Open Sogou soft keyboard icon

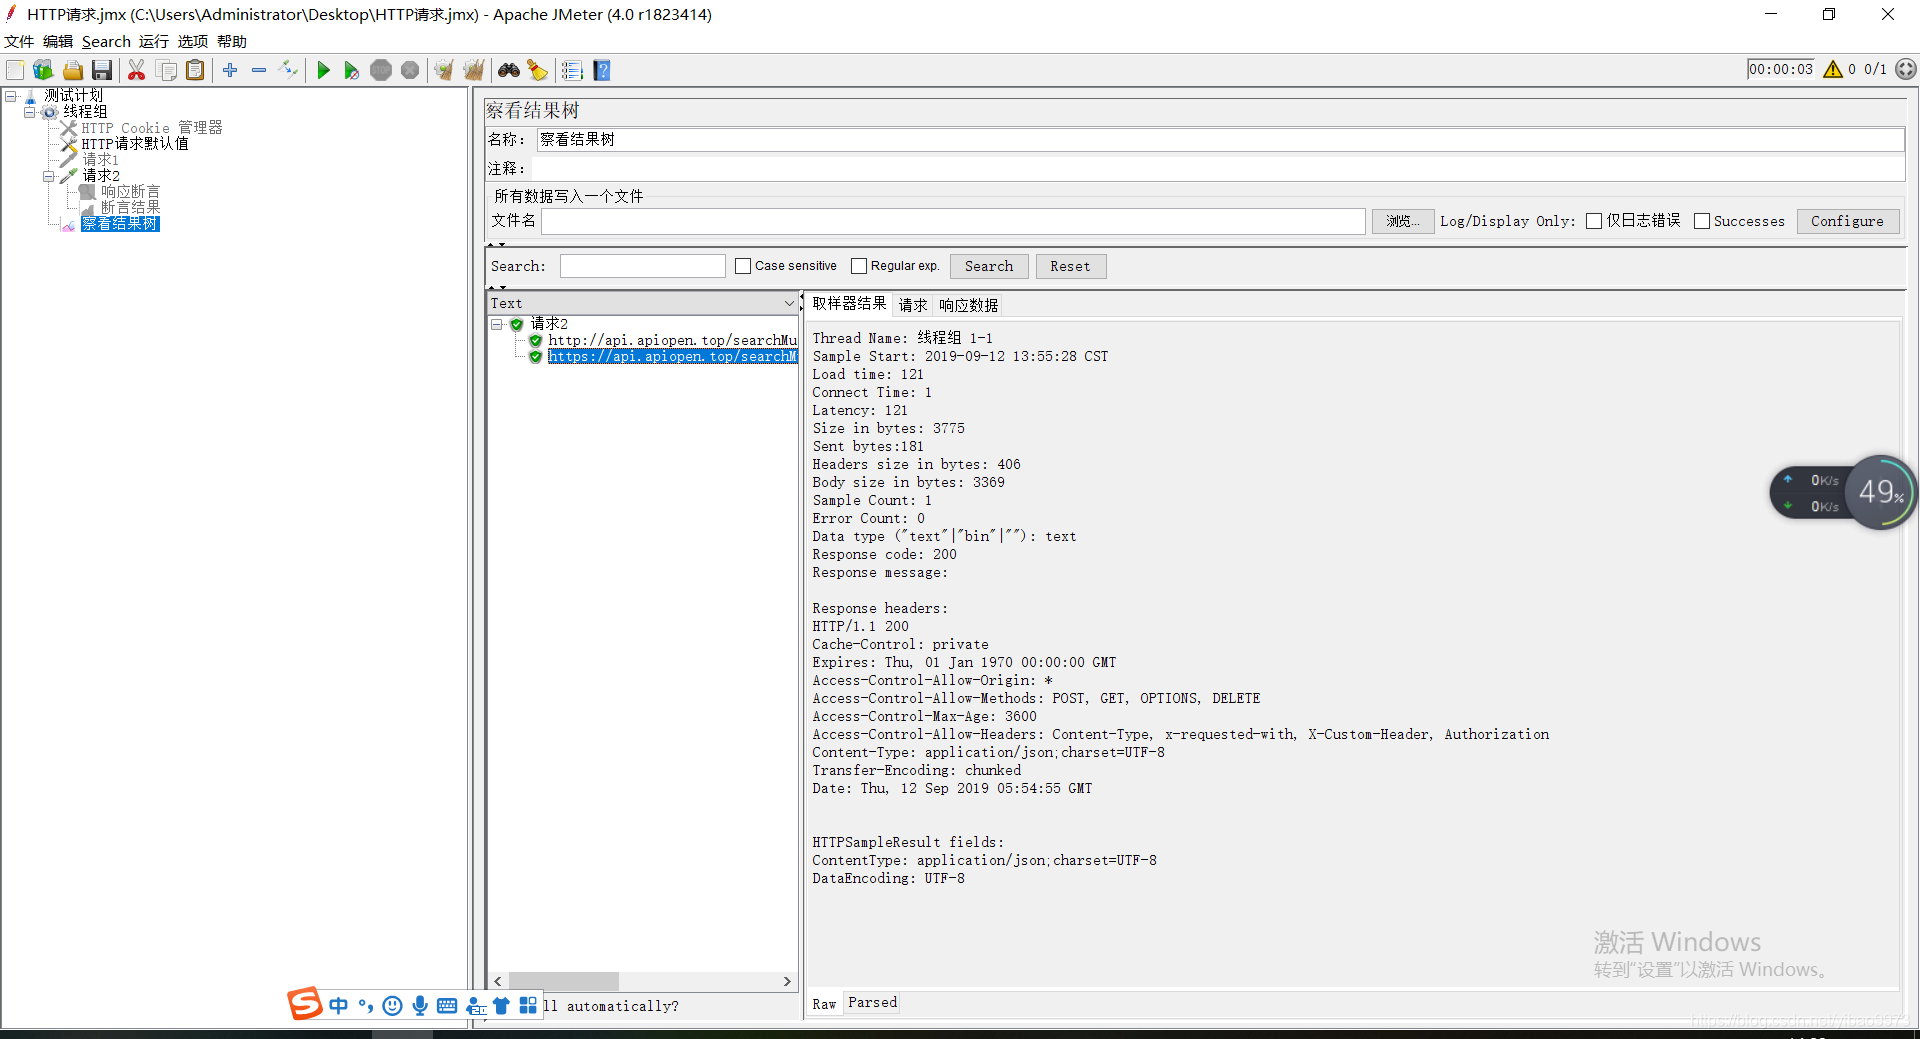pos(447,1005)
